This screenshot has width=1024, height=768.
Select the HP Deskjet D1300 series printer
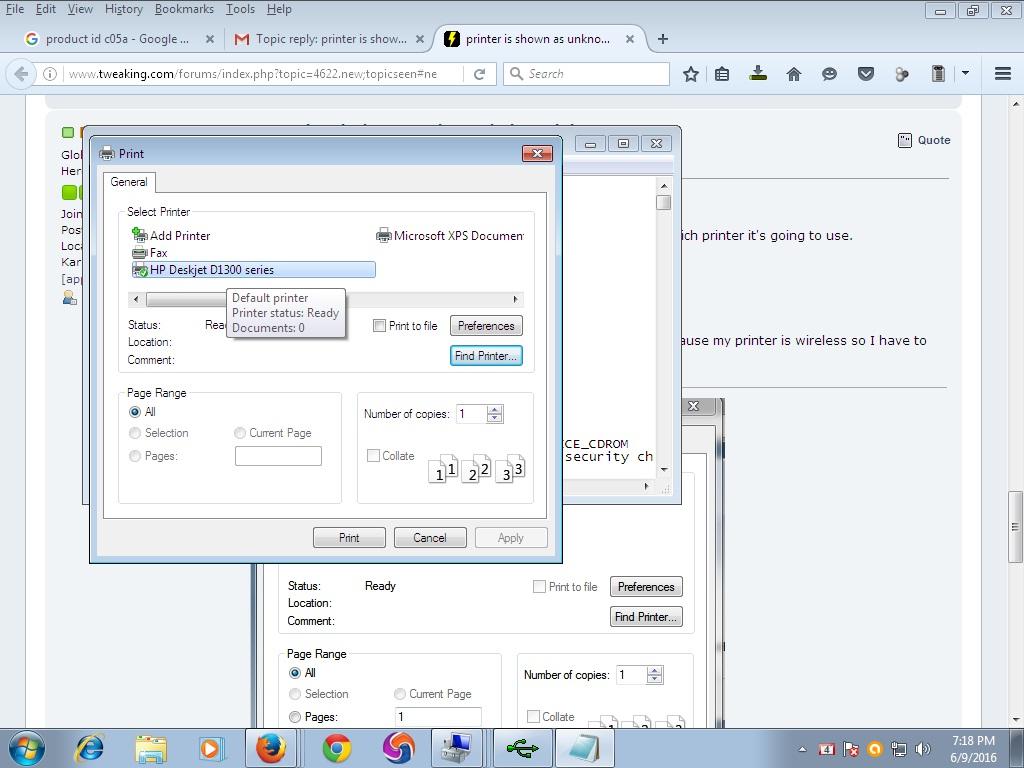click(253, 270)
